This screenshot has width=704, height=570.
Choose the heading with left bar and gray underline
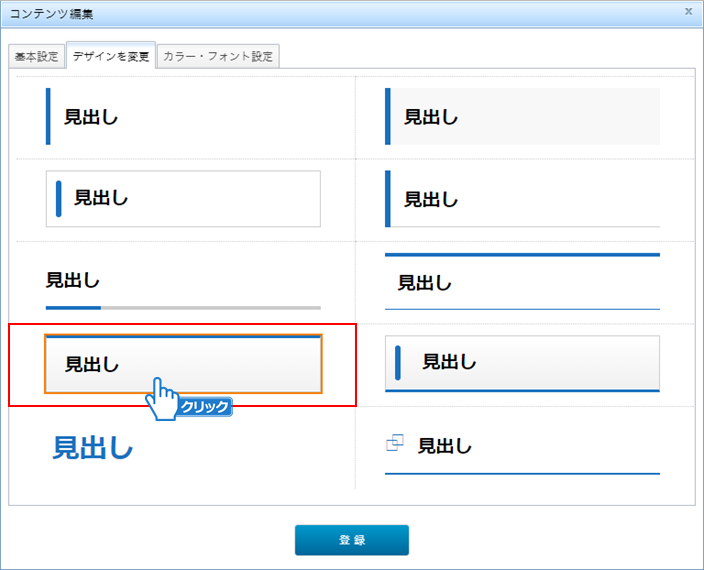(522, 199)
